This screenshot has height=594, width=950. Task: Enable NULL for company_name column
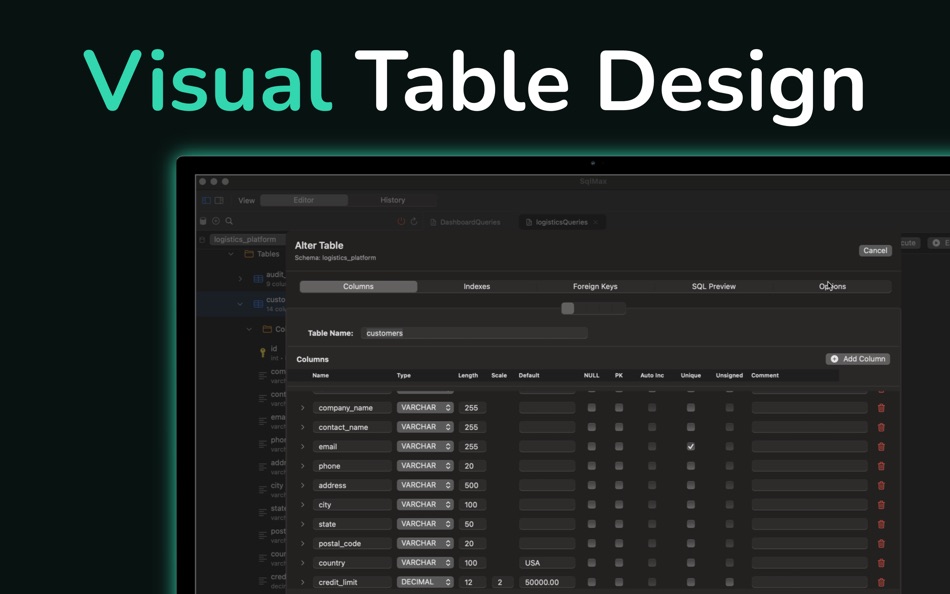coord(591,408)
